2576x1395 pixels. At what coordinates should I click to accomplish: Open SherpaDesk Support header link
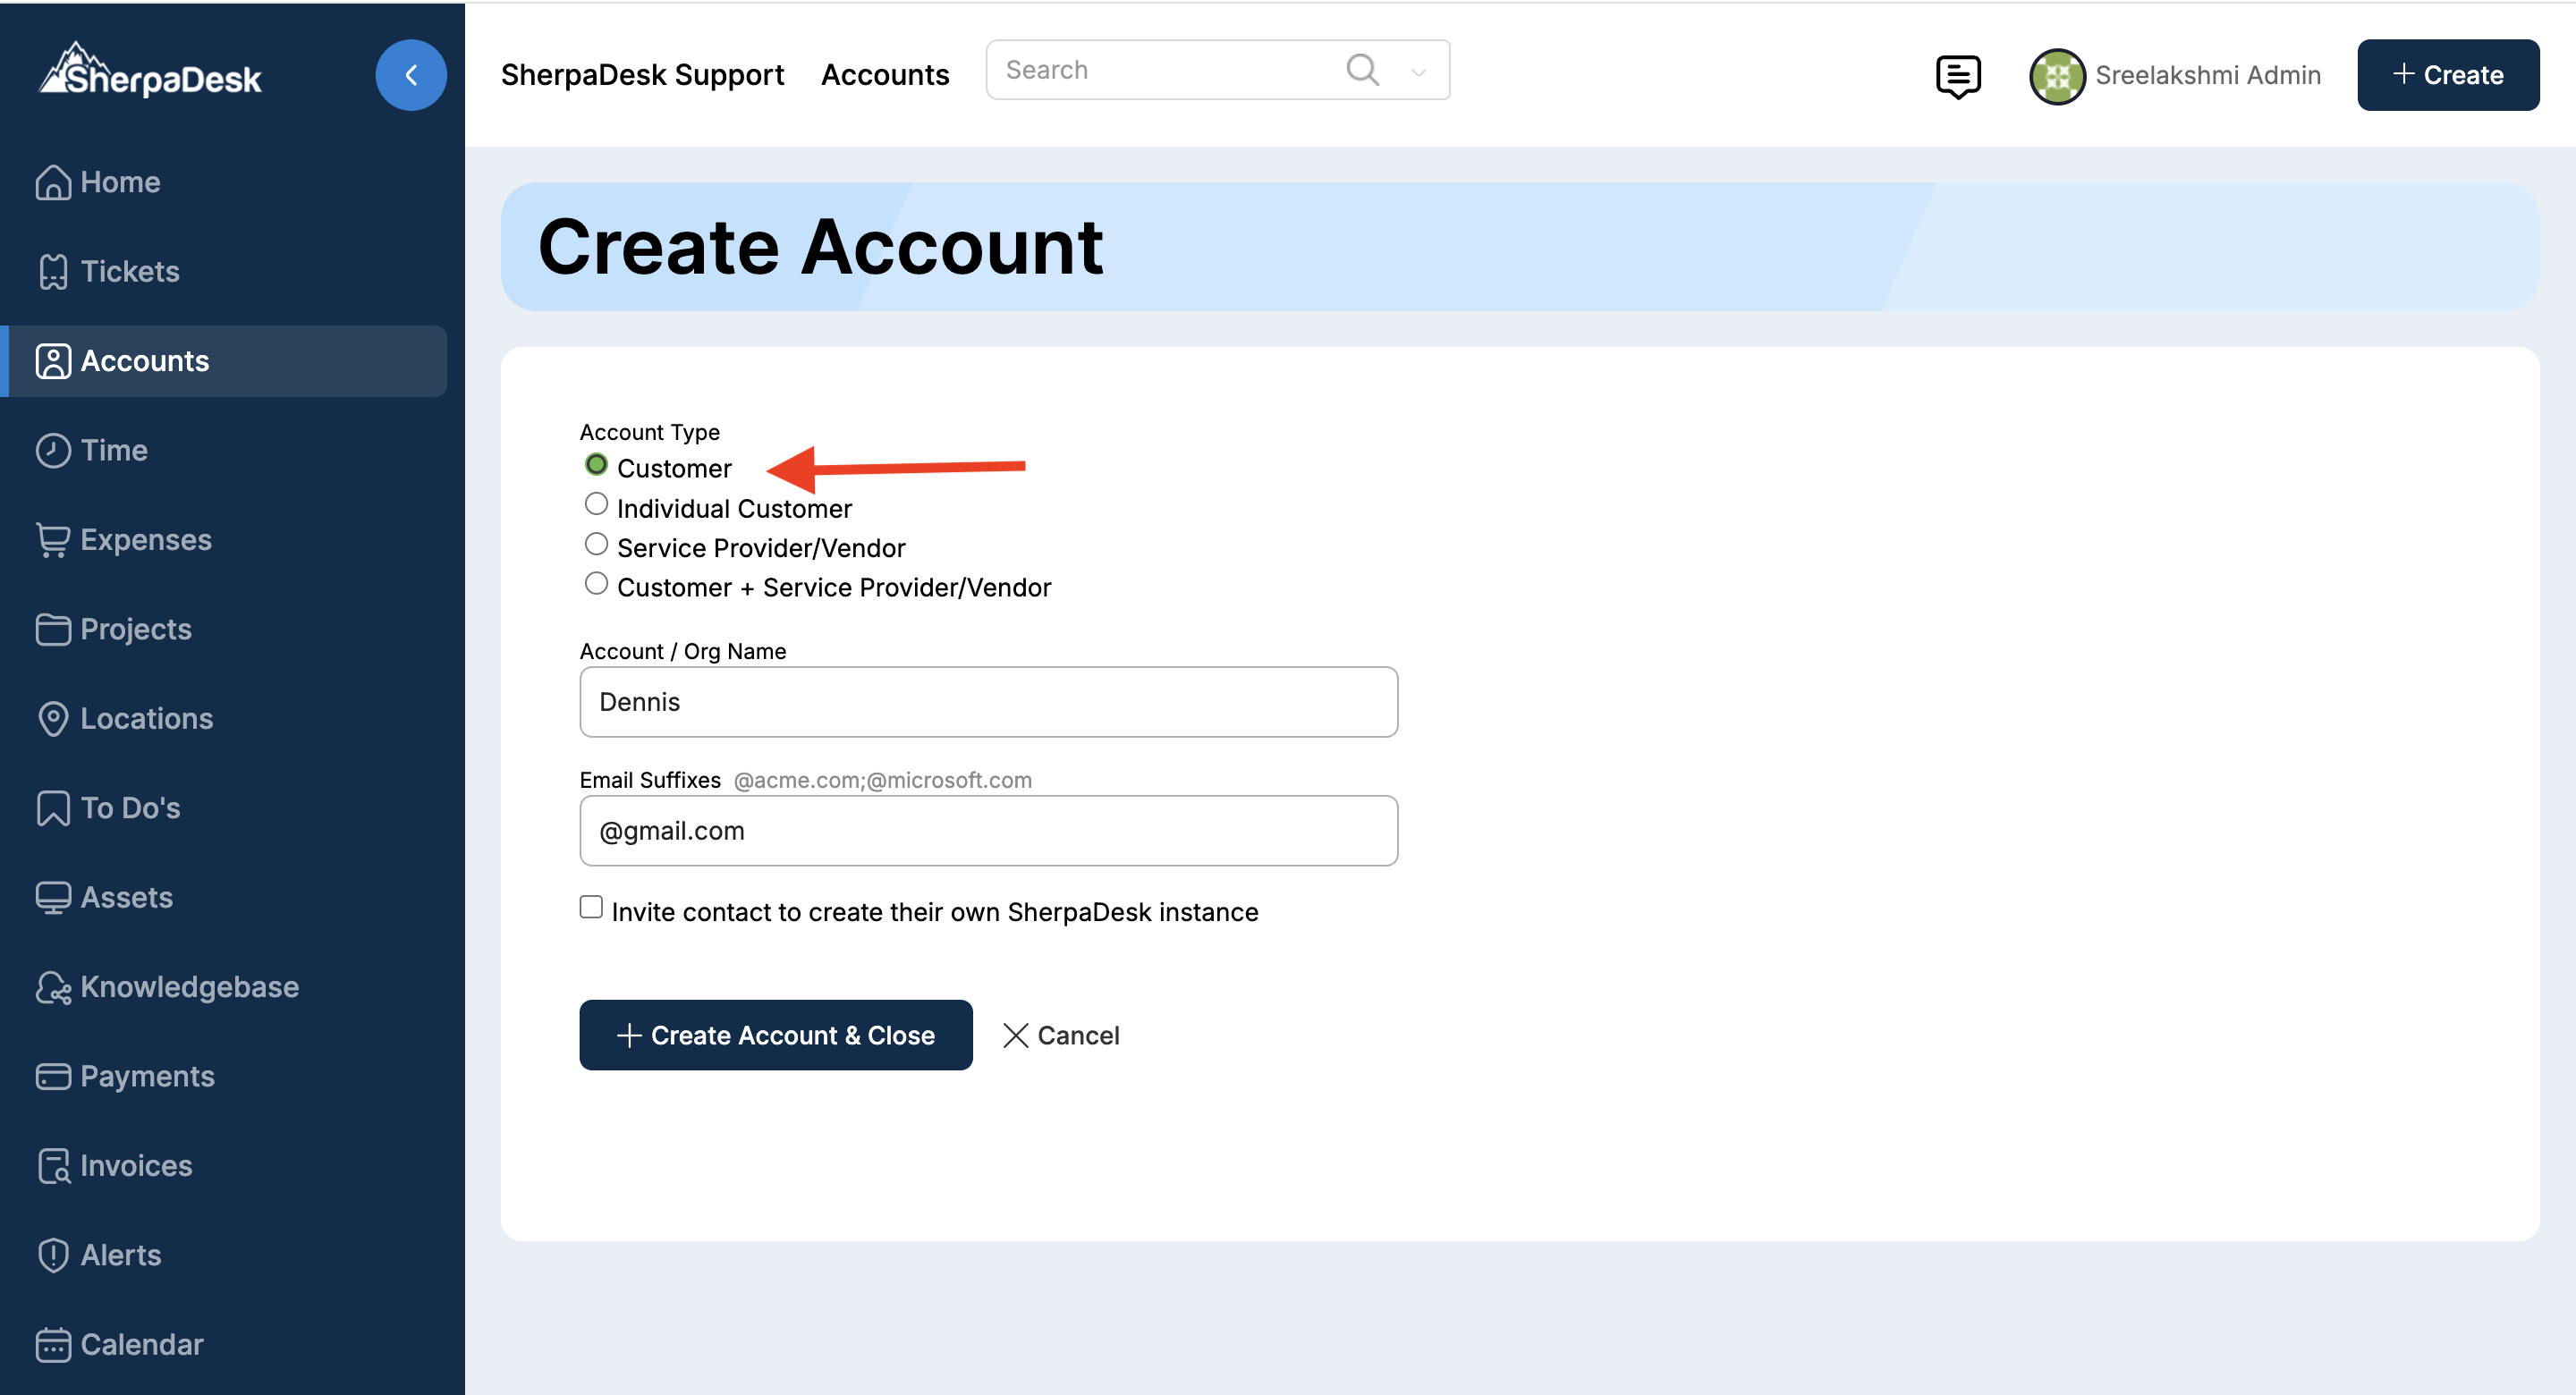click(x=642, y=75)
